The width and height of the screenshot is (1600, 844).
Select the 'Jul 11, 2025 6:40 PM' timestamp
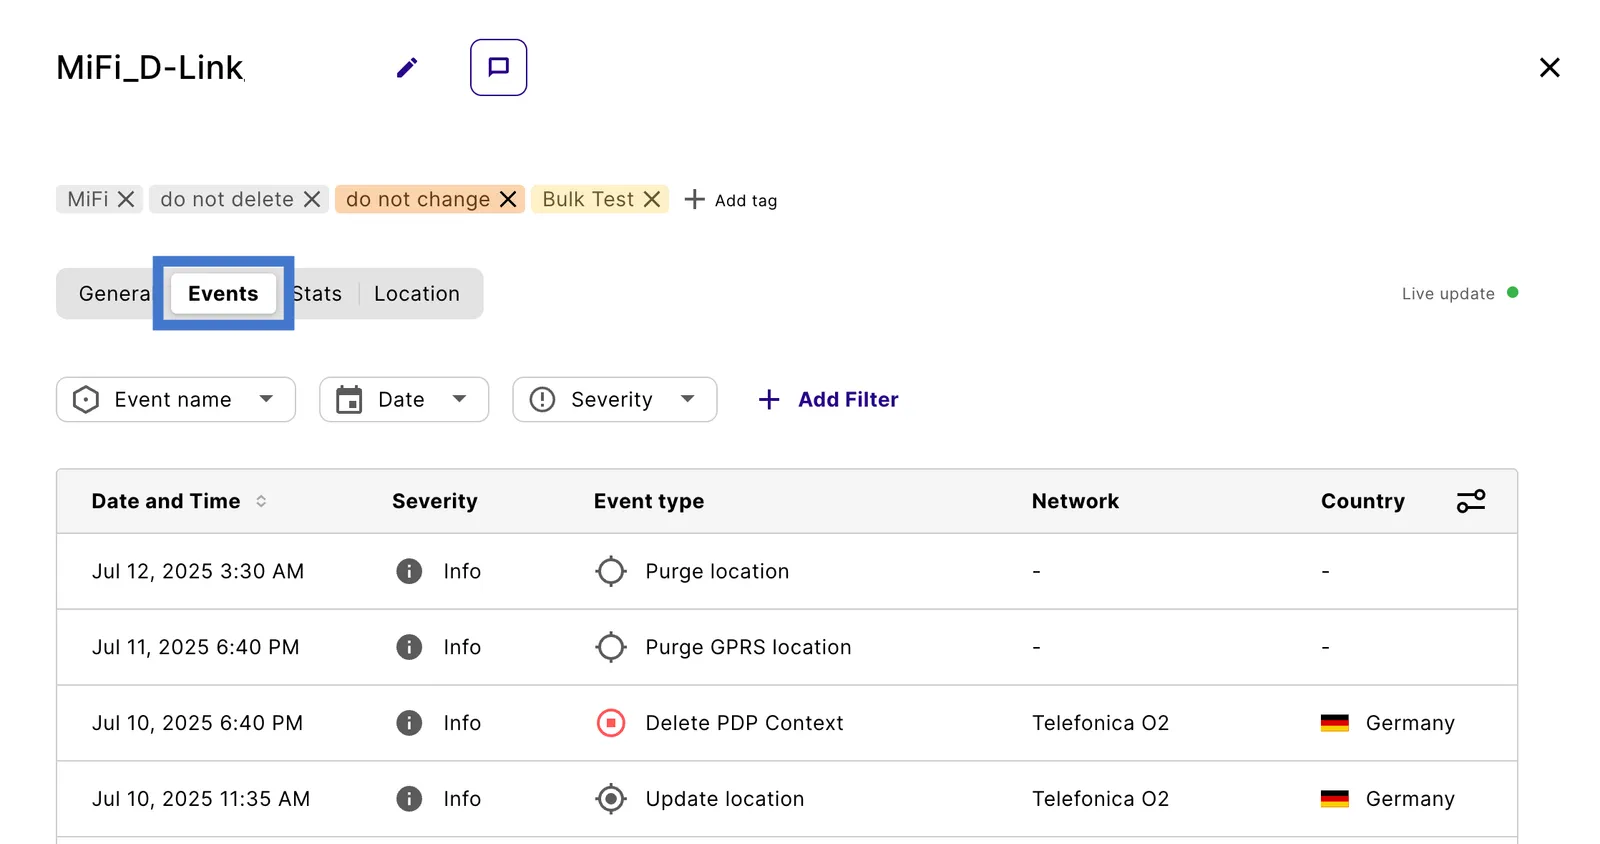196,647
